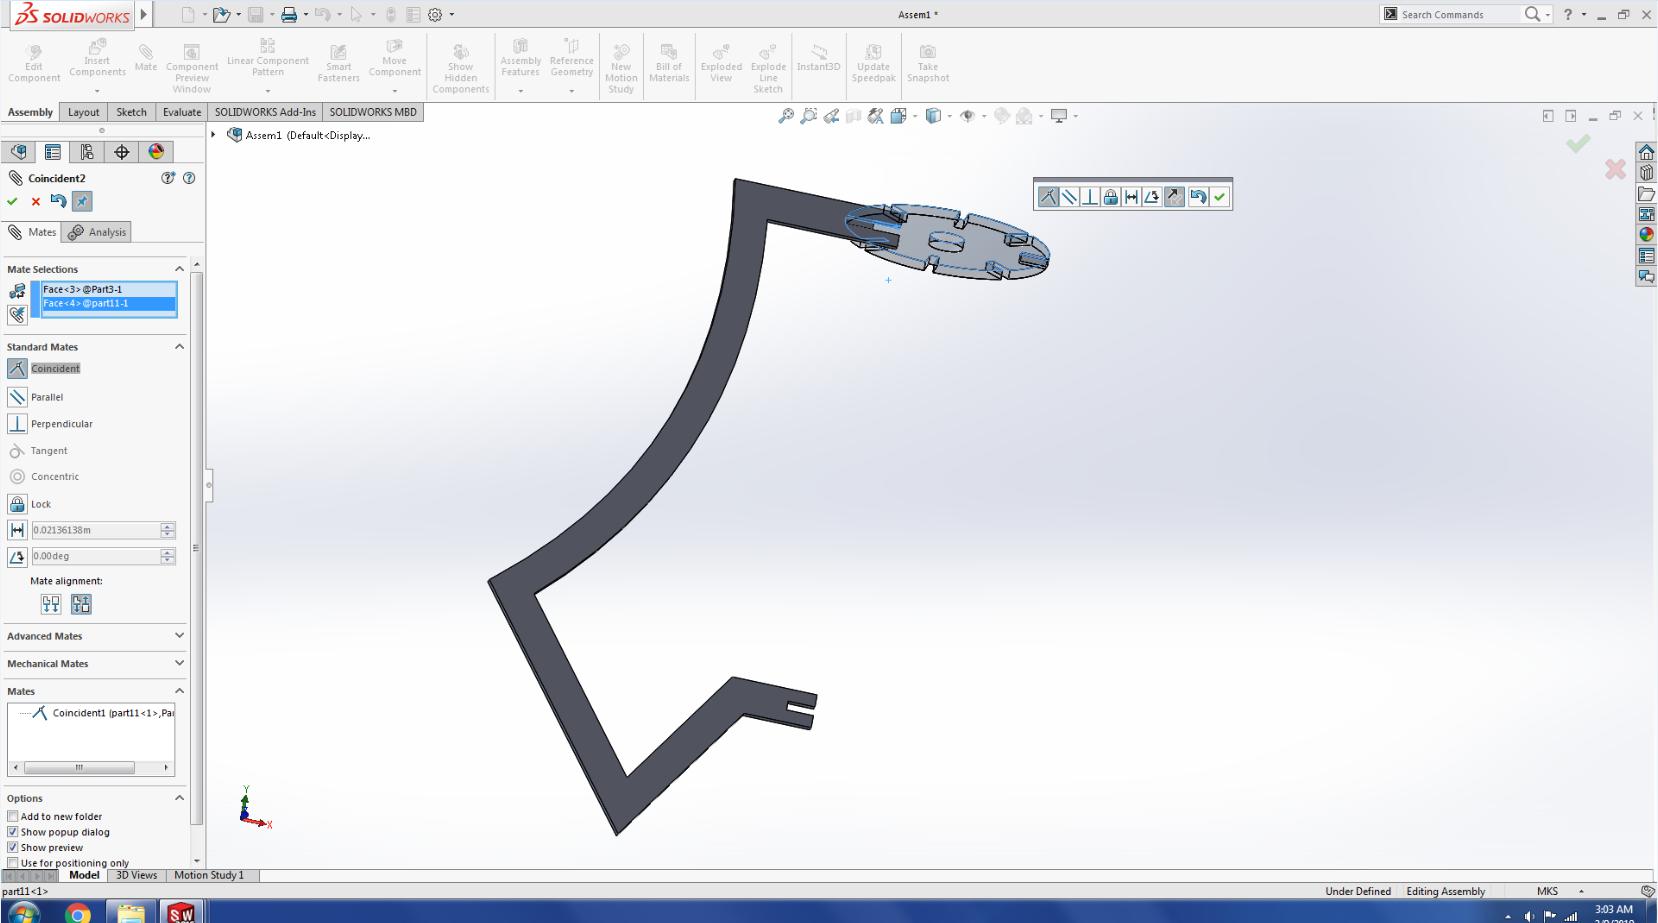Screen dimensions: 1658x923
Task: Open the MKS unit system dropdown
Action: click(1581, 891)
